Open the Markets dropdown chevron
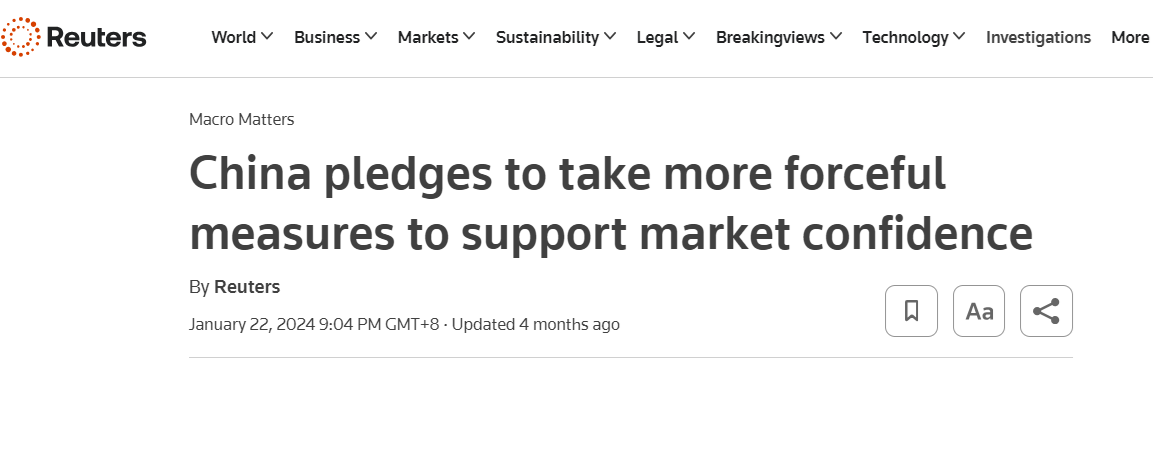This screenshot has width=1153, height=450. point(470,37)
